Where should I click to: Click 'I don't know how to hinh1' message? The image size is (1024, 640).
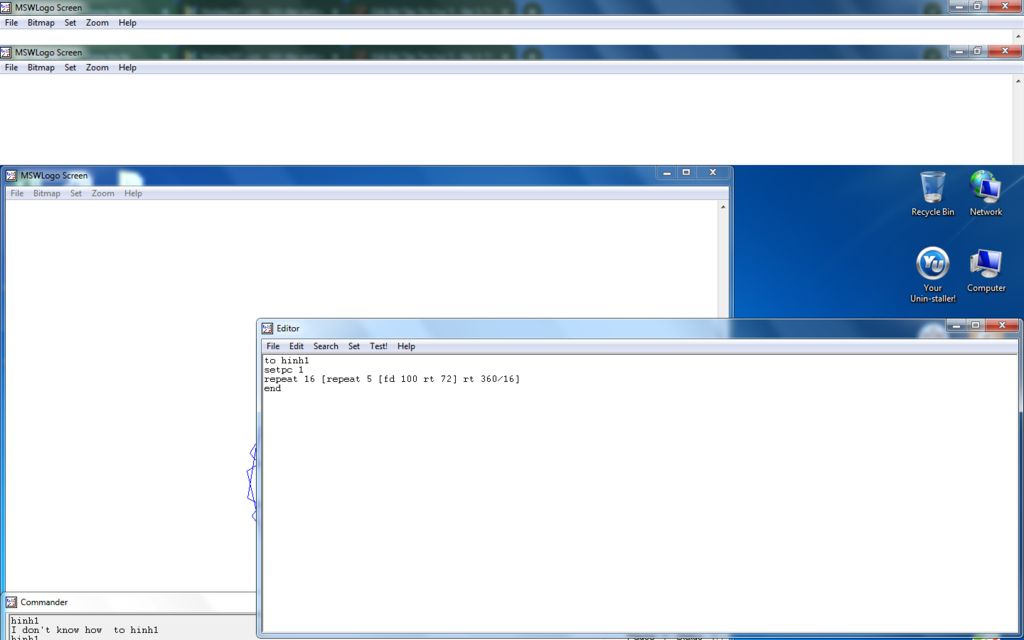[84, 630]
